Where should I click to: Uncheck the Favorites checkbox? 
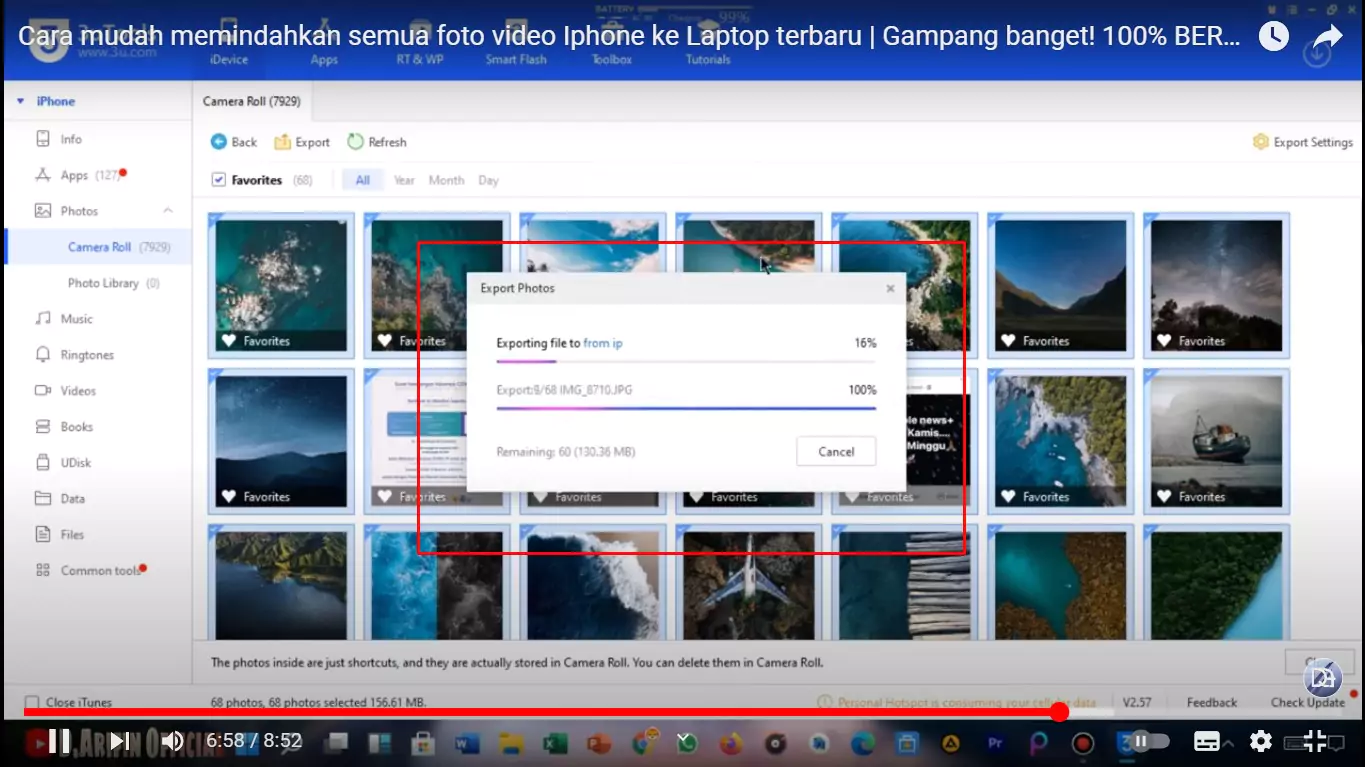(x=219, y=180)
